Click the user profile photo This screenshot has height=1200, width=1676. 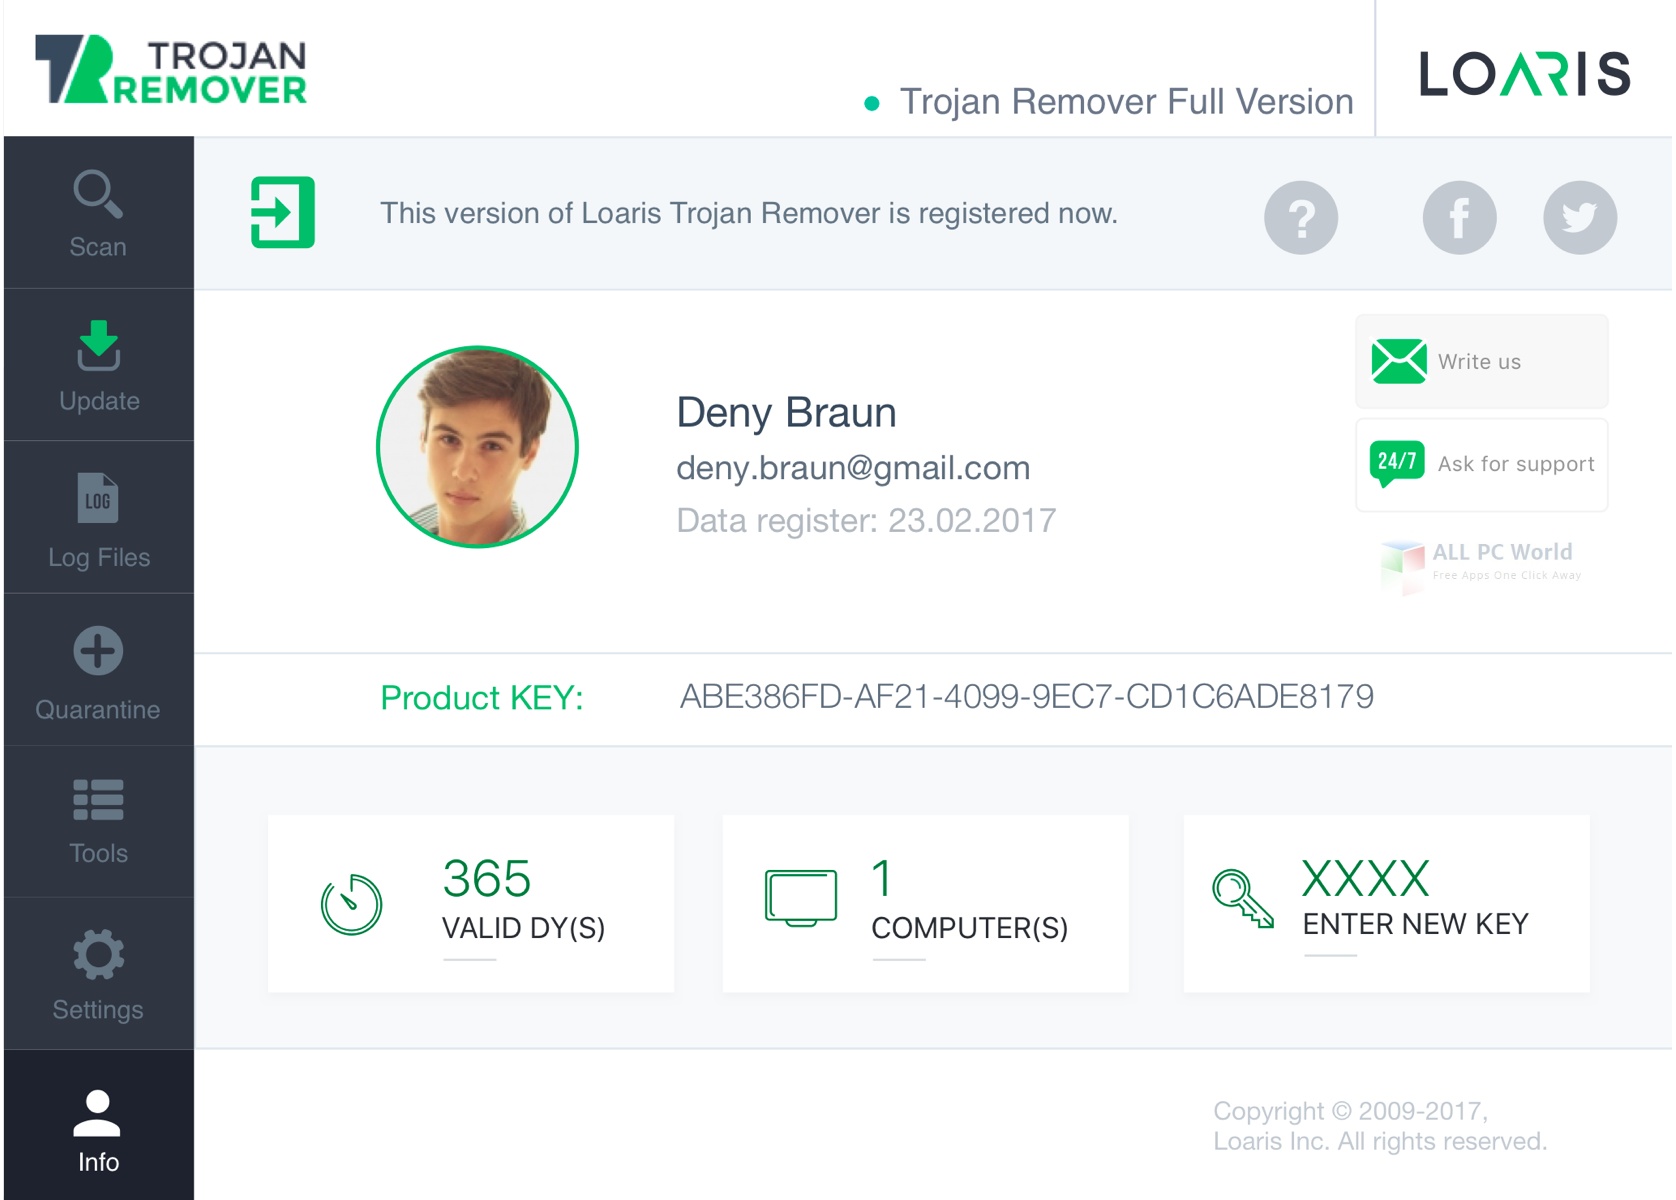pyautogui.click(x=477, y=447)
